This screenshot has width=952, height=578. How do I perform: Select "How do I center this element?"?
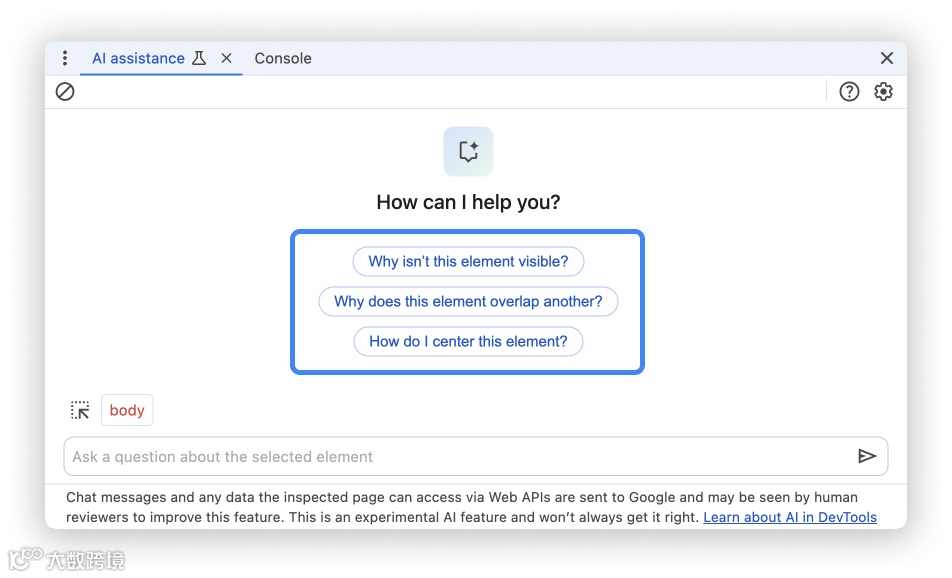[x=468, y=342]
